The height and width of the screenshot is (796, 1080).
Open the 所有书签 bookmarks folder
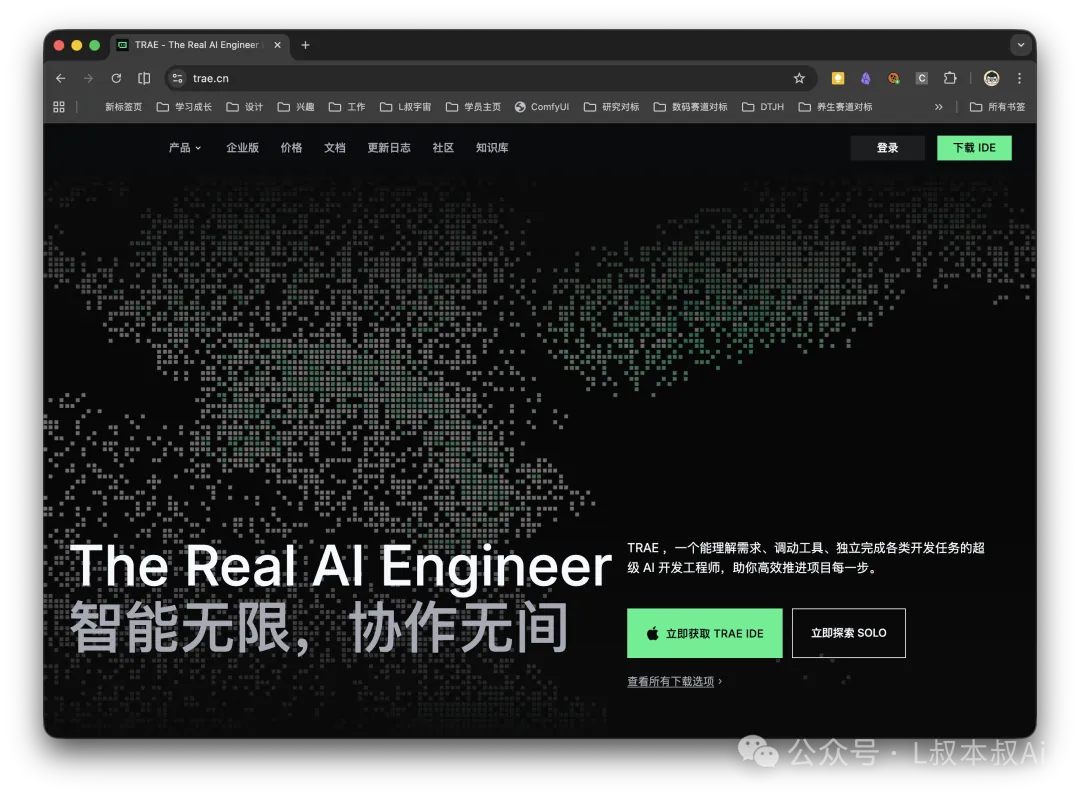coord(997,107)
